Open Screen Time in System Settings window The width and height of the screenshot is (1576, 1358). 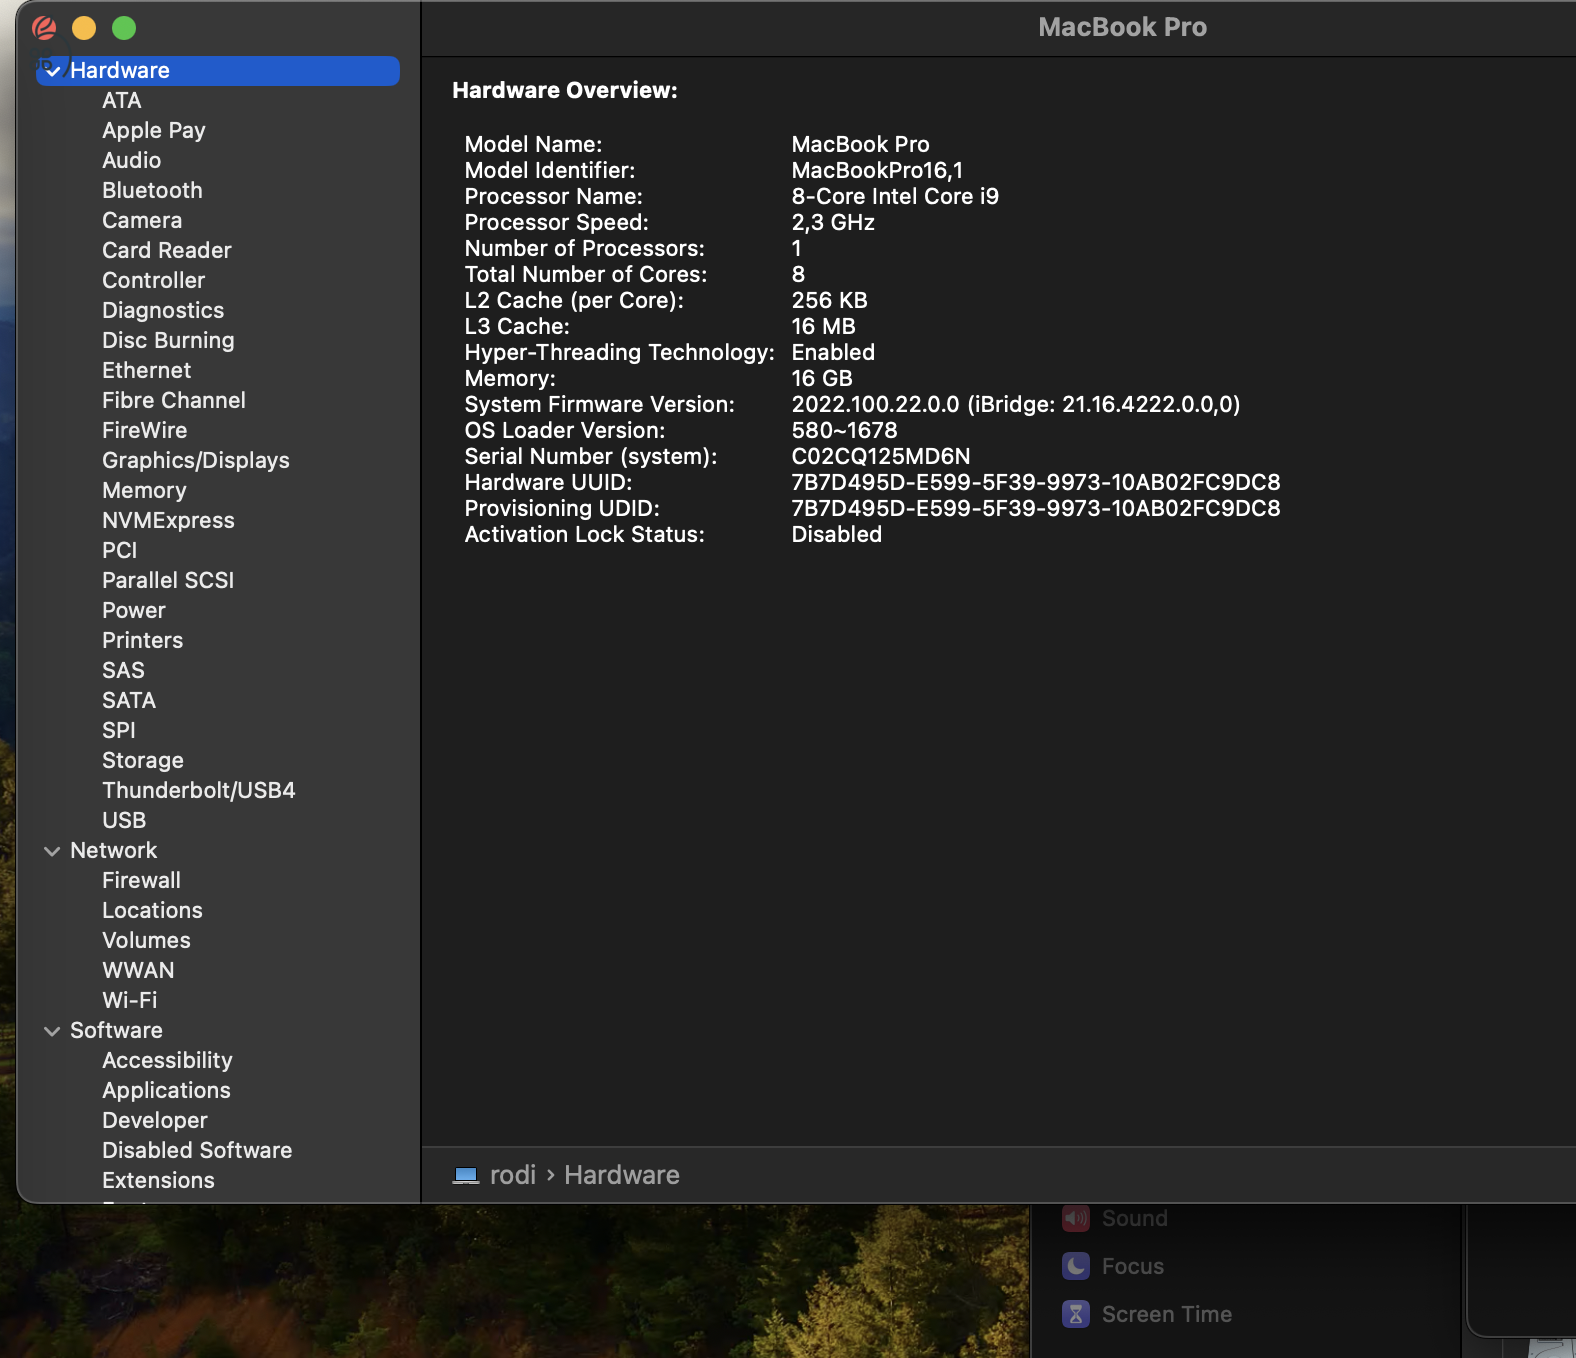(1148, 1314)
